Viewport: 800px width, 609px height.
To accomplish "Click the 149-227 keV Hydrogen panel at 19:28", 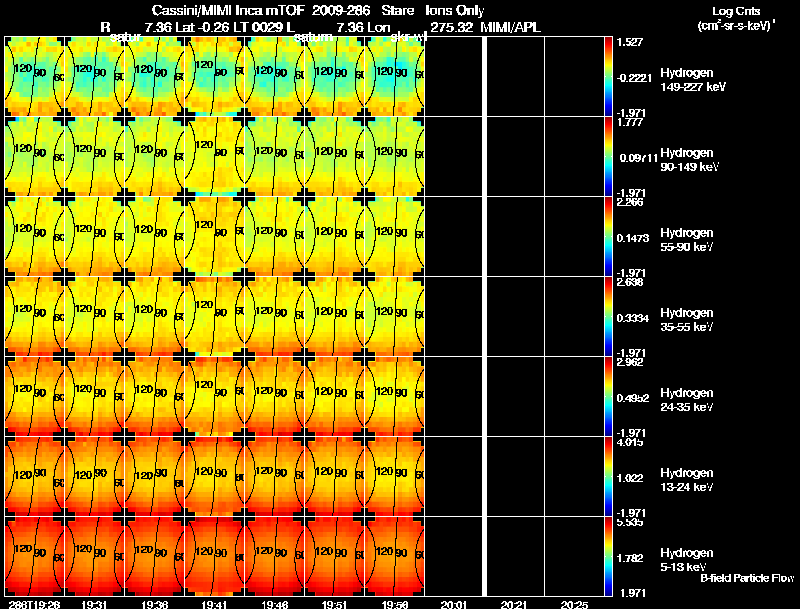I will click(x=35, y=76).
